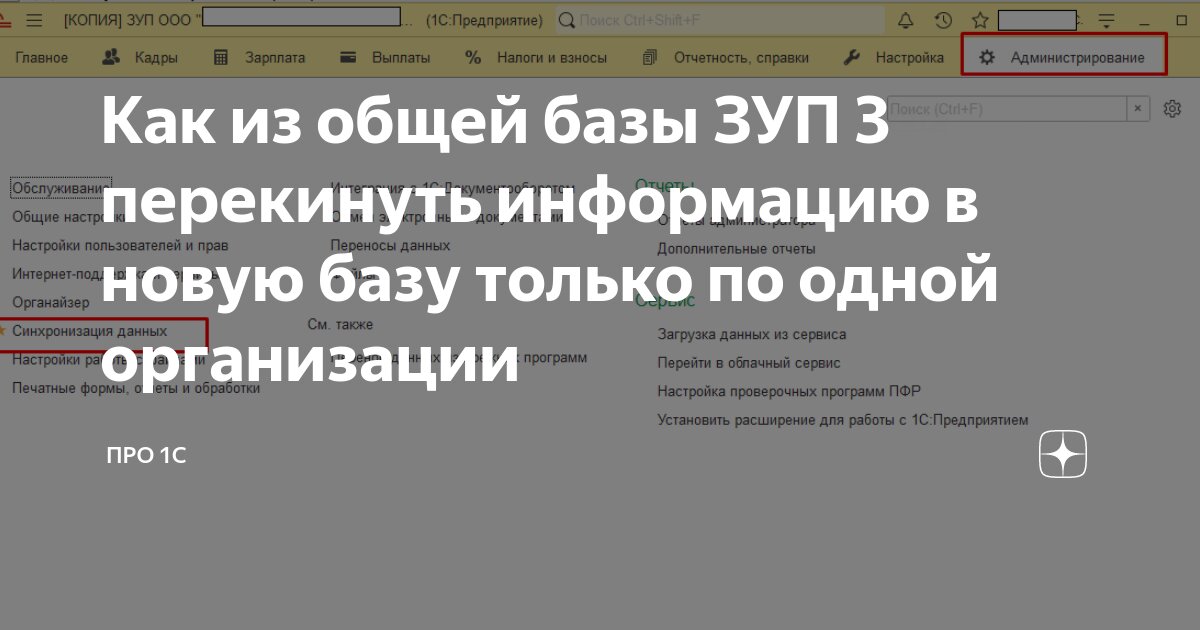Open Переносы данных link

point(391,244)
